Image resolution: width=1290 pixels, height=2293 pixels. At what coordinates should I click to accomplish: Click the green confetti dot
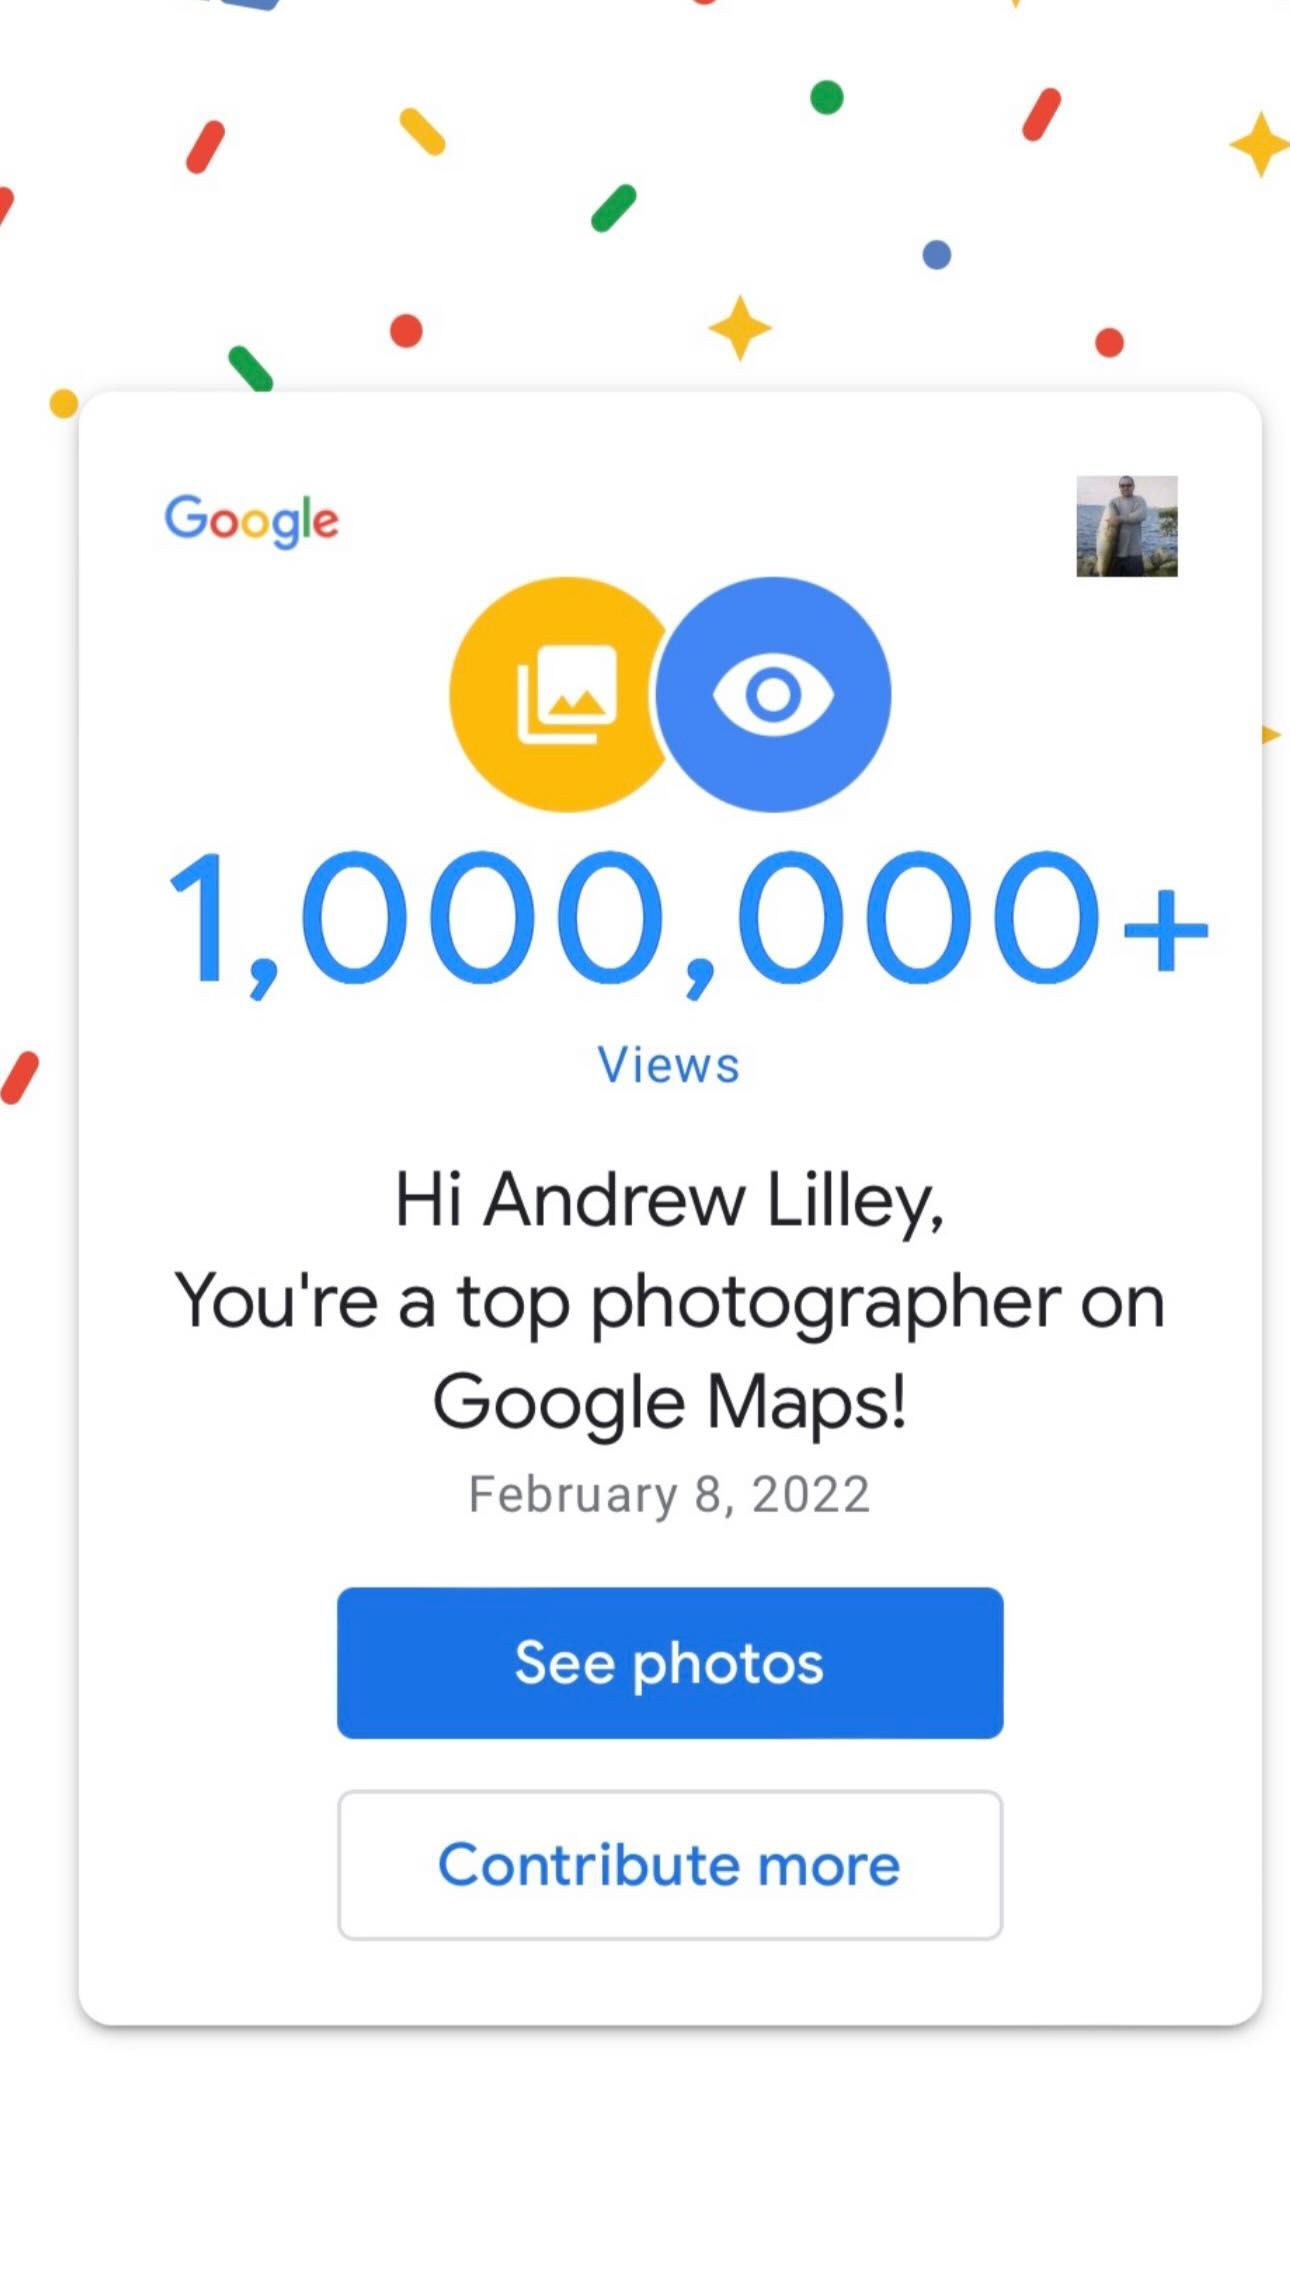[827, 98]
